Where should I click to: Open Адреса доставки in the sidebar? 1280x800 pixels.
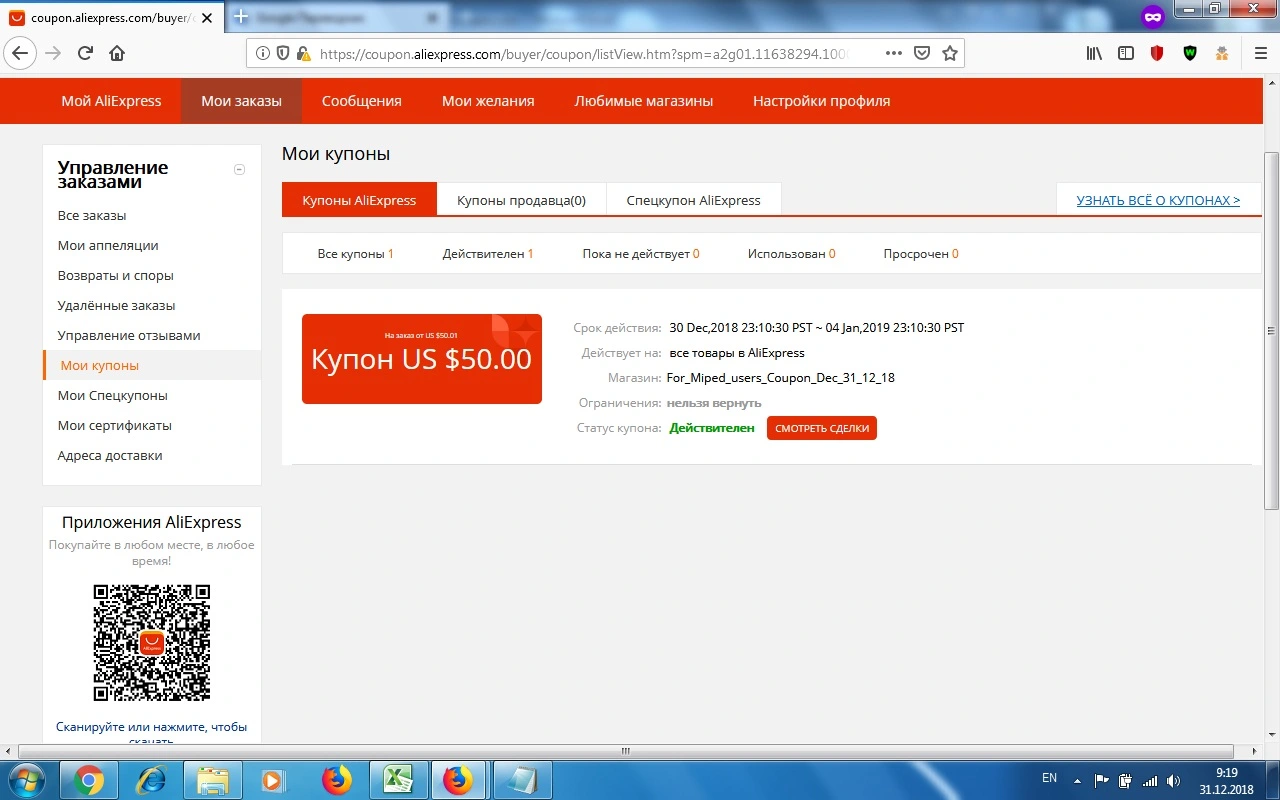point(110,456)
